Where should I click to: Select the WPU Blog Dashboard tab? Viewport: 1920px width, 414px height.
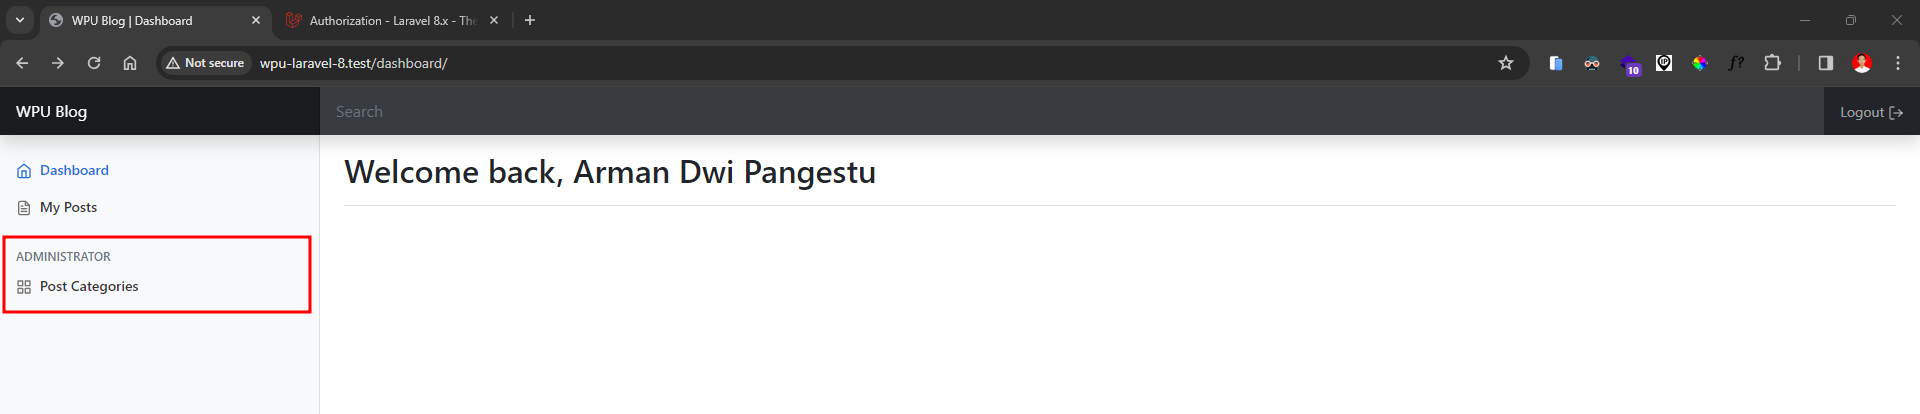coord(140,20)
